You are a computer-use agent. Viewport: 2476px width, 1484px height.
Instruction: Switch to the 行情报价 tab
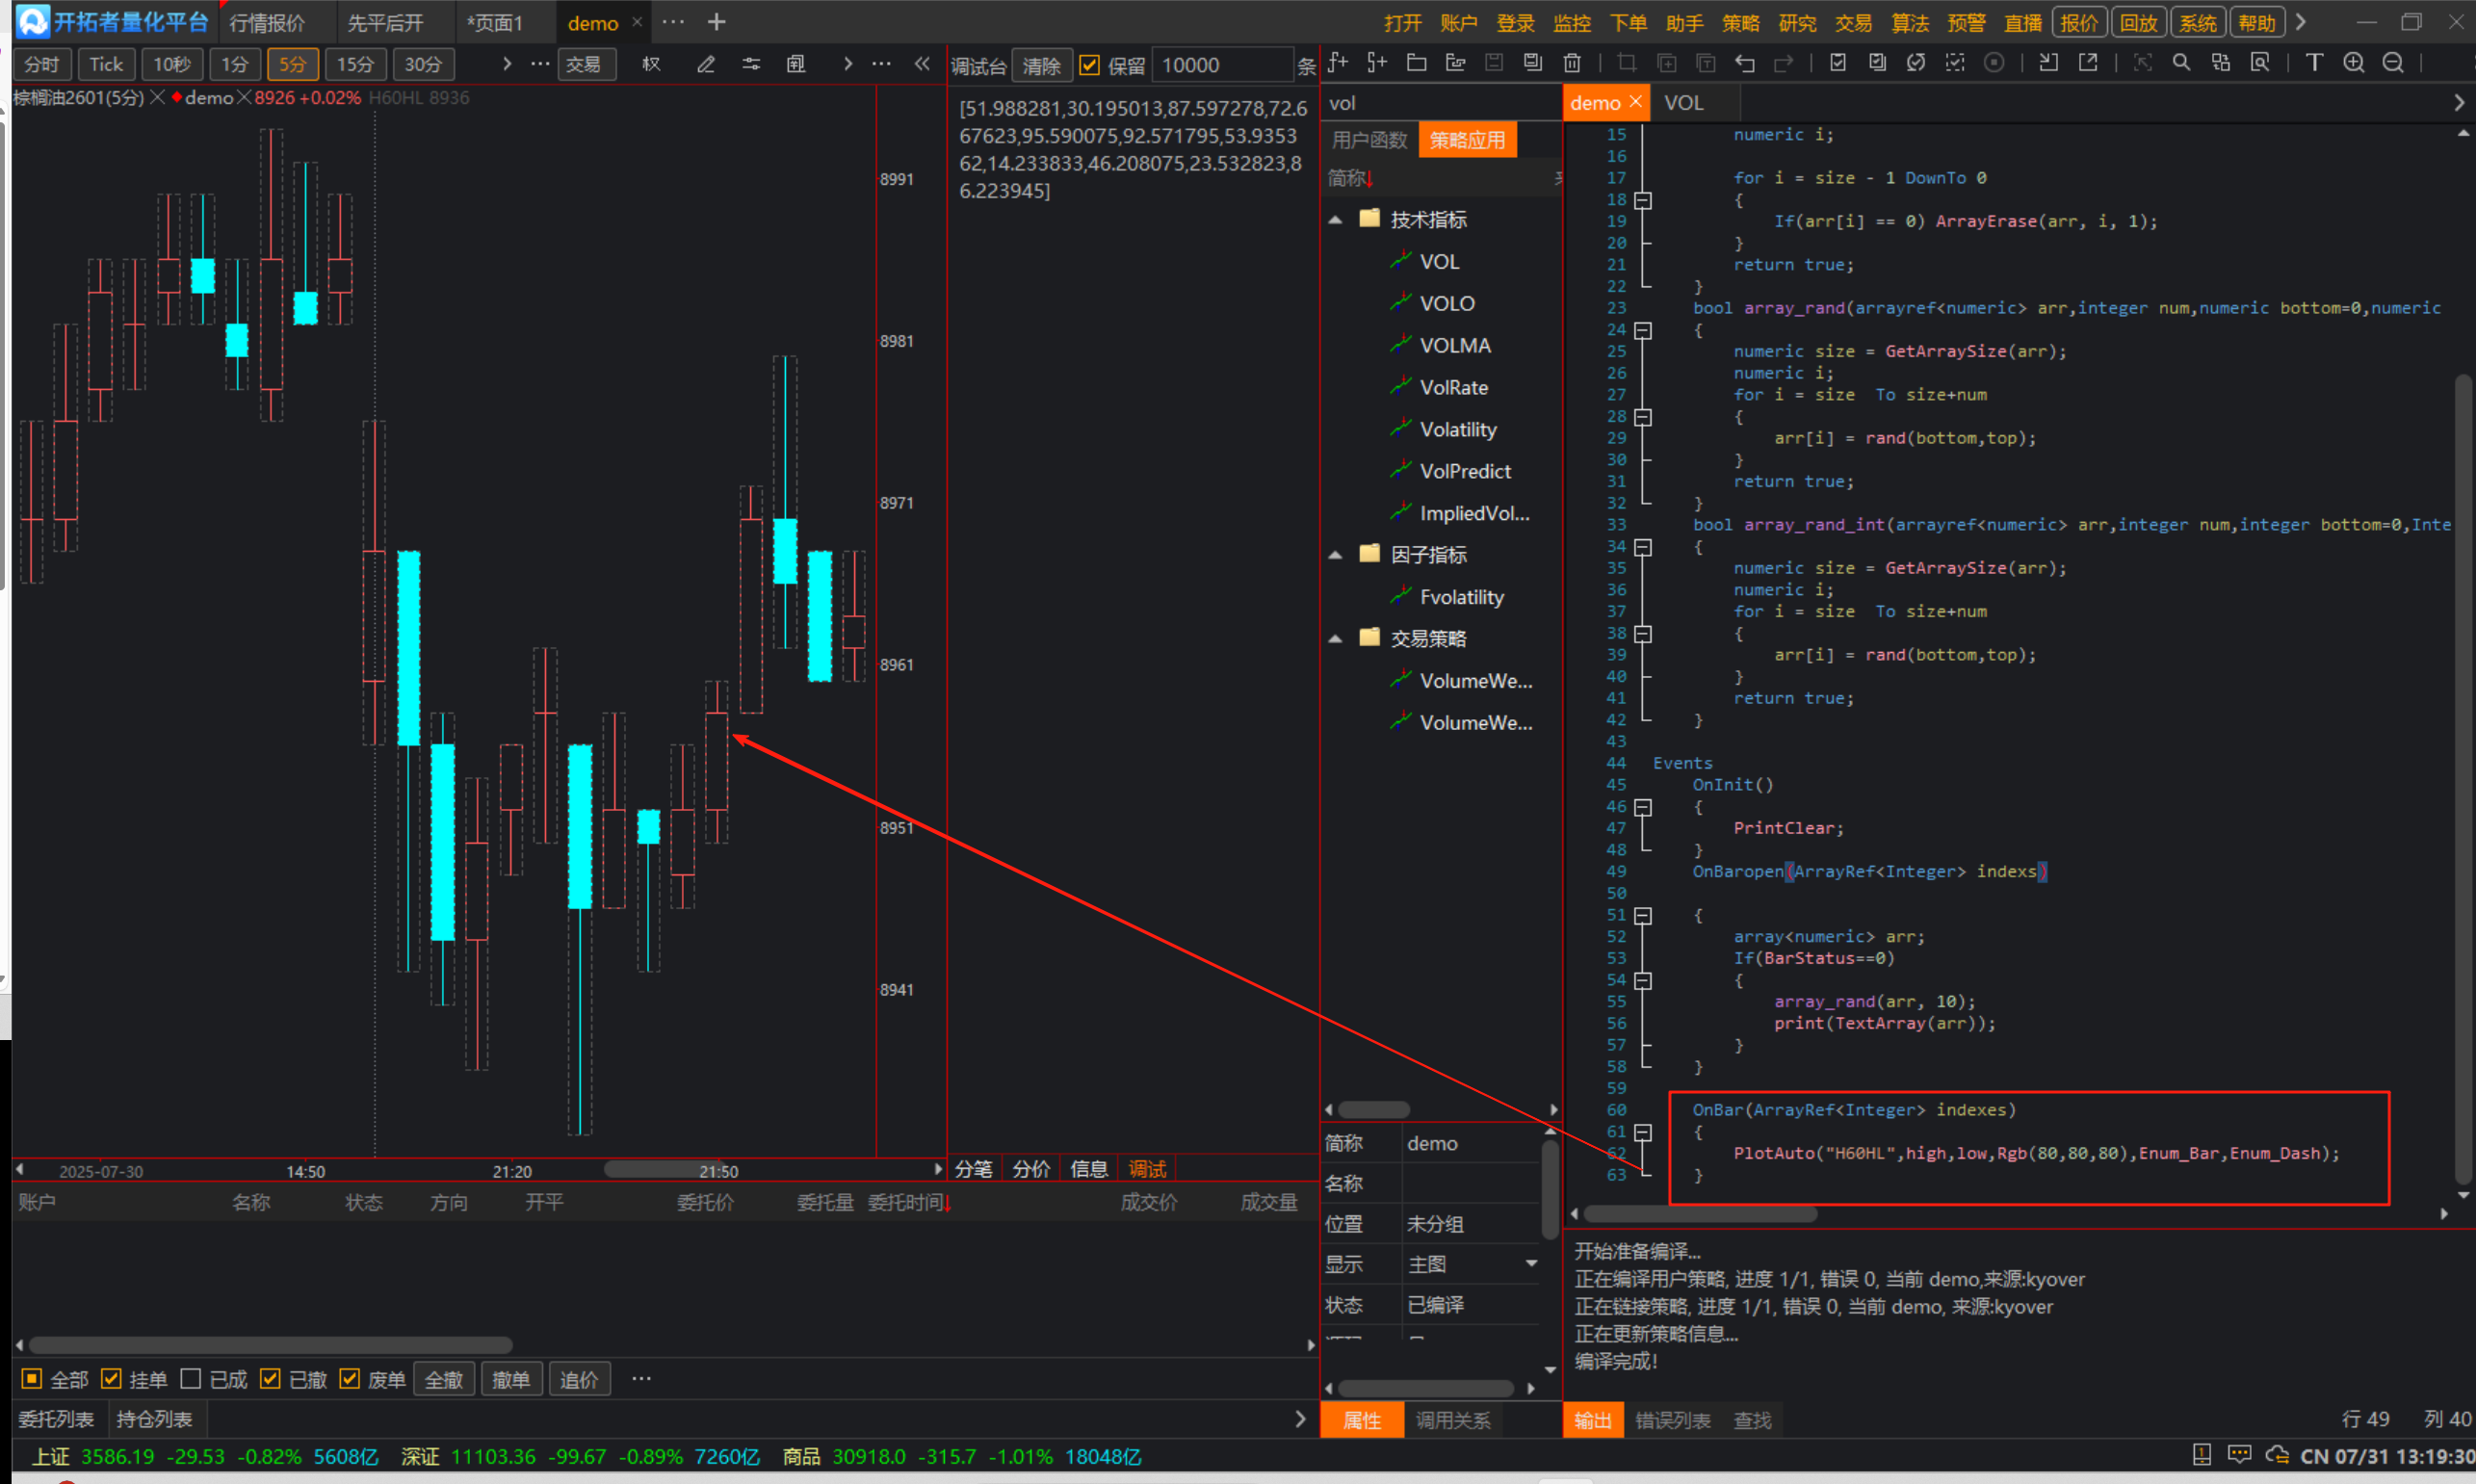click(x=267, y=23)
